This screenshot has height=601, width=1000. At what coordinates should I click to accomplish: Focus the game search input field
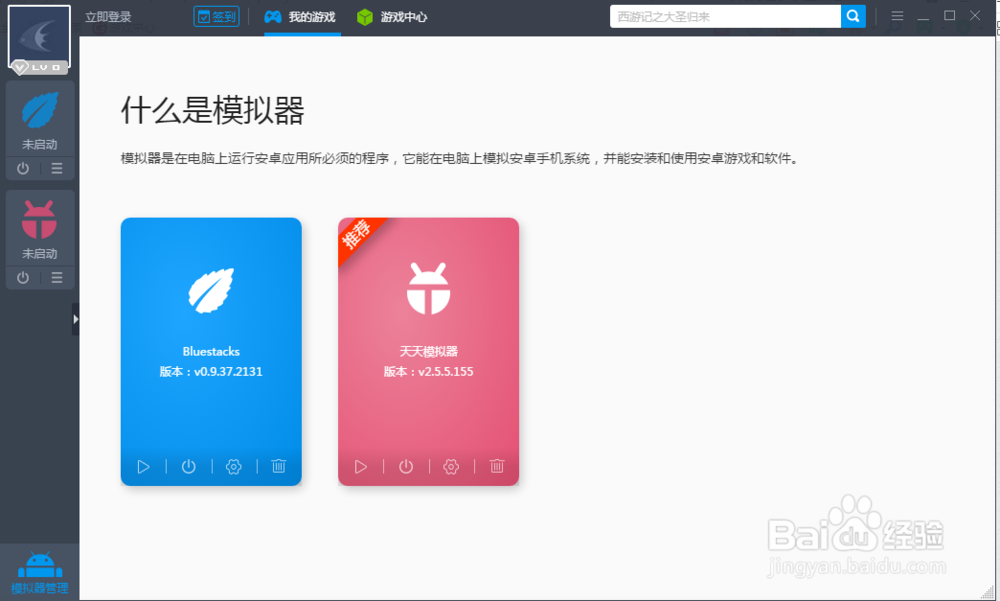(725, 17)
